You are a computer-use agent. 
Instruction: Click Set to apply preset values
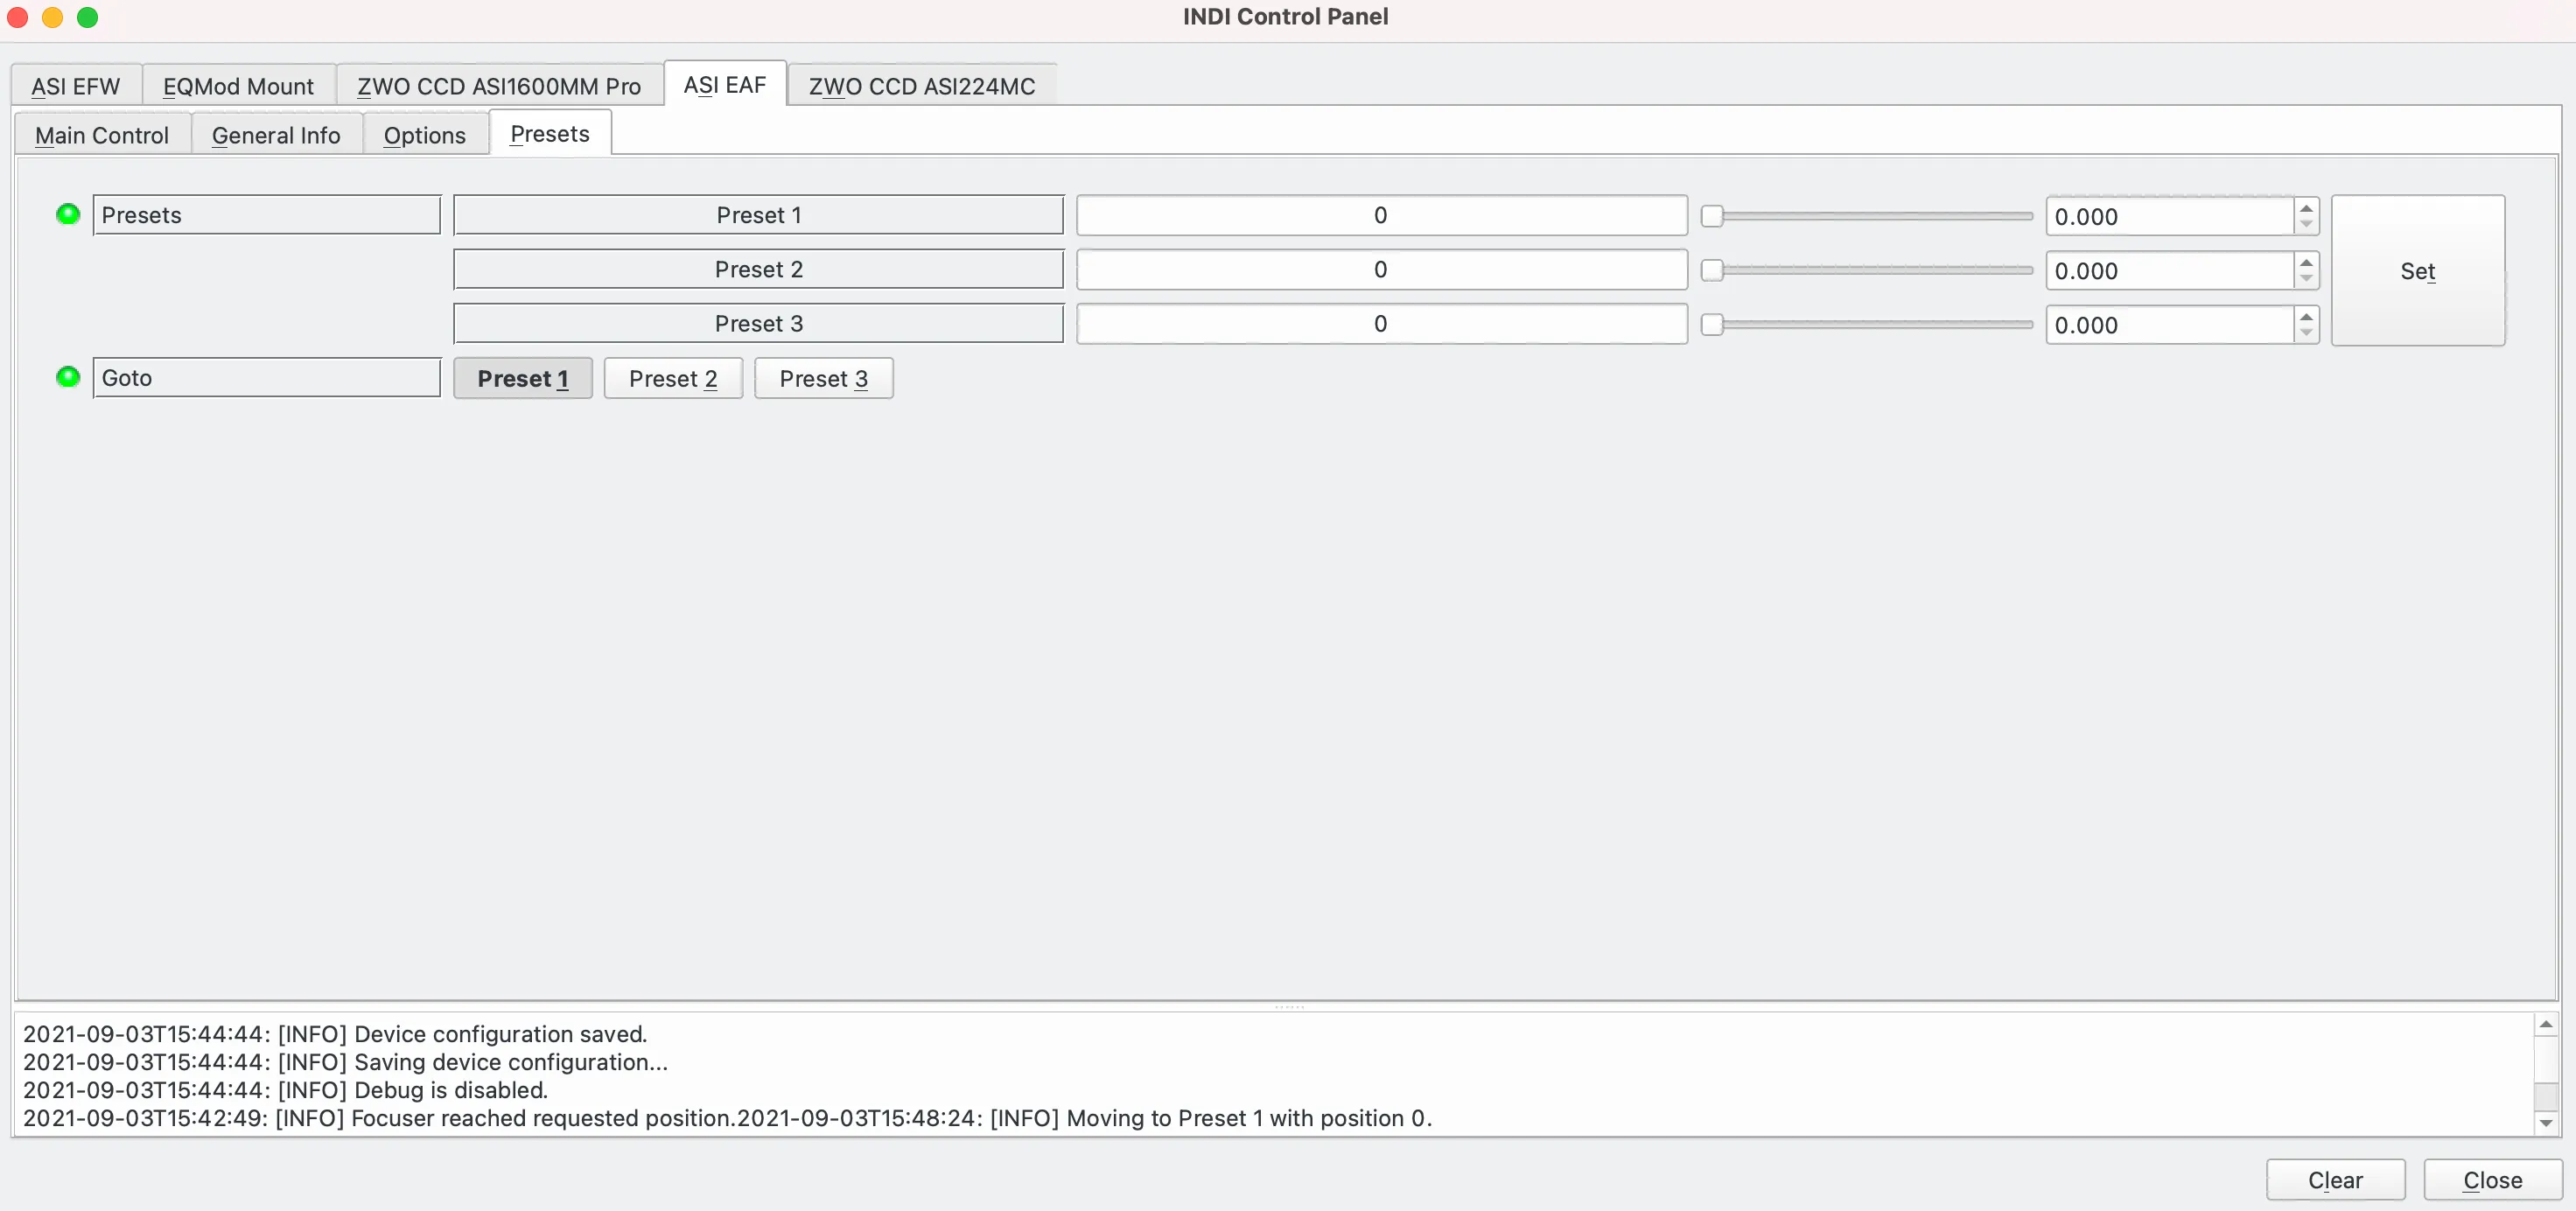pos(2418,270)
